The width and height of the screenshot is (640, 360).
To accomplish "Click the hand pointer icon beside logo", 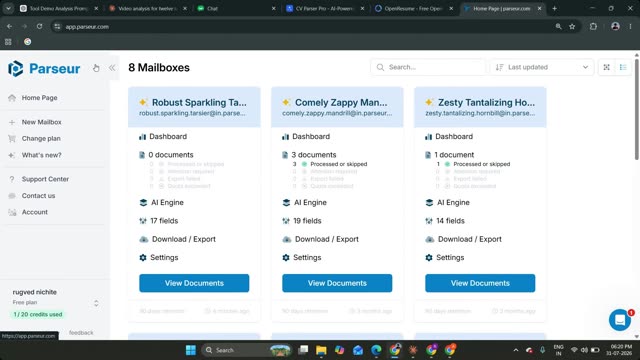I will [96, 68].
